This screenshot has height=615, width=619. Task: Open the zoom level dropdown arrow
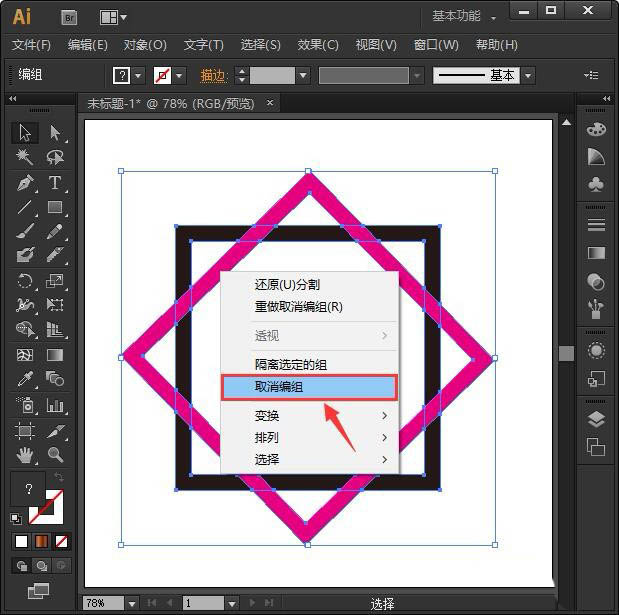click(x=132, y=603)
